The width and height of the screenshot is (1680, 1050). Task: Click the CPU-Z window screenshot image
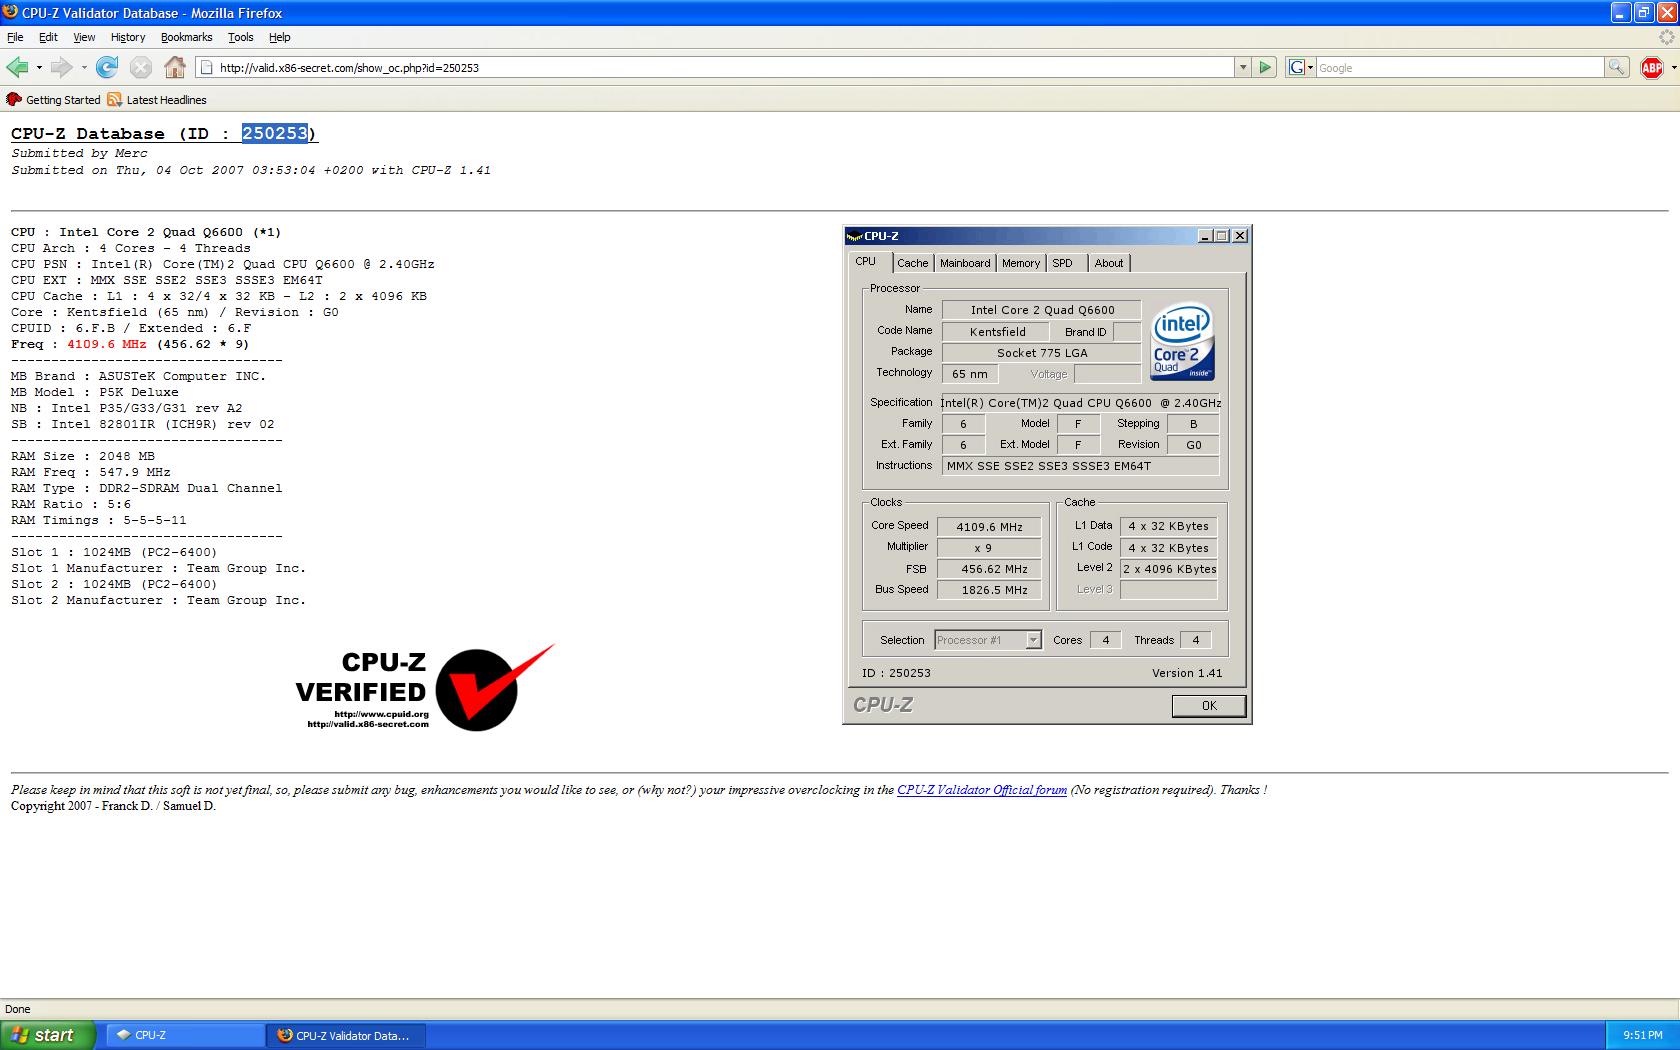1047,475
